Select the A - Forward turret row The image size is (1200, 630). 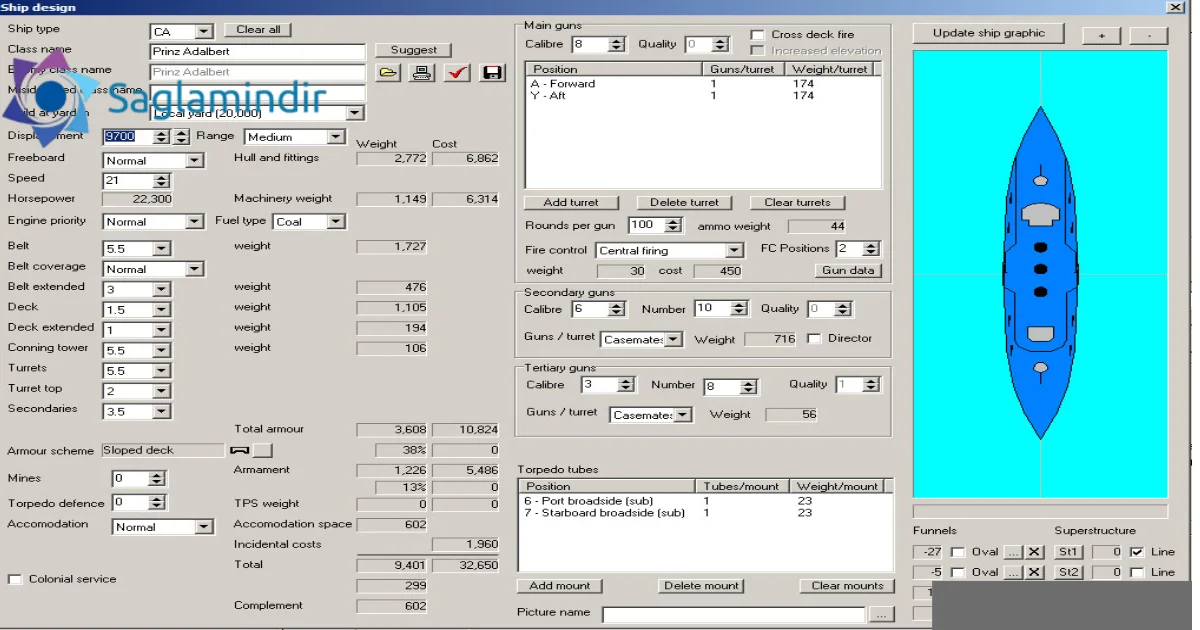(703, 84)
